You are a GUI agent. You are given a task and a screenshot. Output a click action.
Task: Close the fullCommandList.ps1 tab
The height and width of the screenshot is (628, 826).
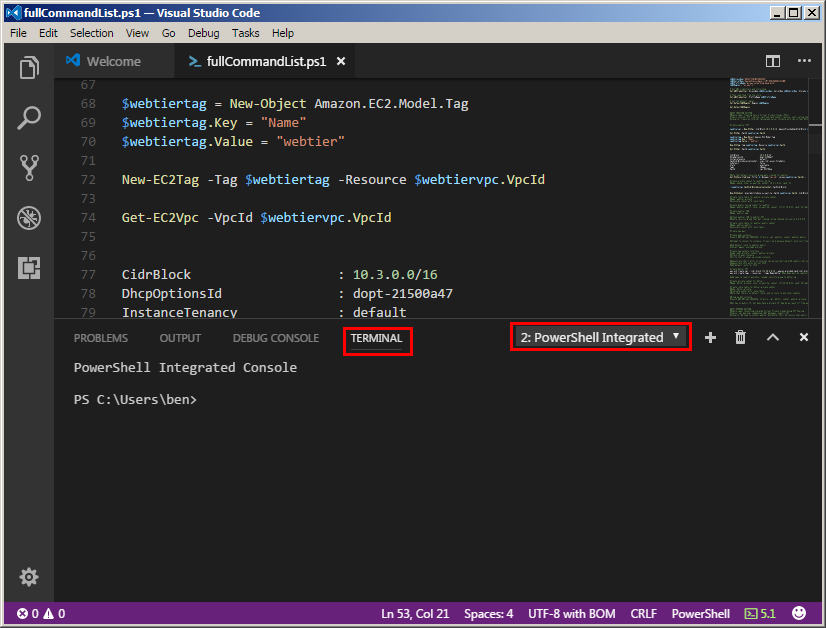pyautogui.click(x=341, y=61)
